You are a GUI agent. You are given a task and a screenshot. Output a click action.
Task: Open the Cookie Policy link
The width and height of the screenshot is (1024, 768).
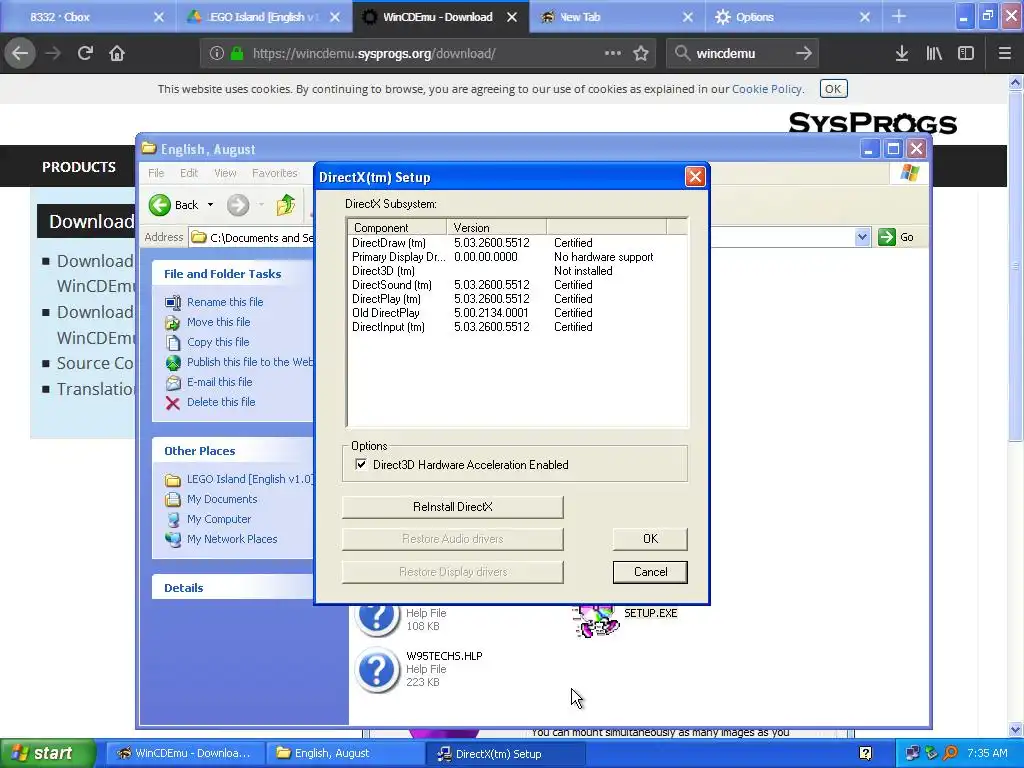click(x=767, y=89)
